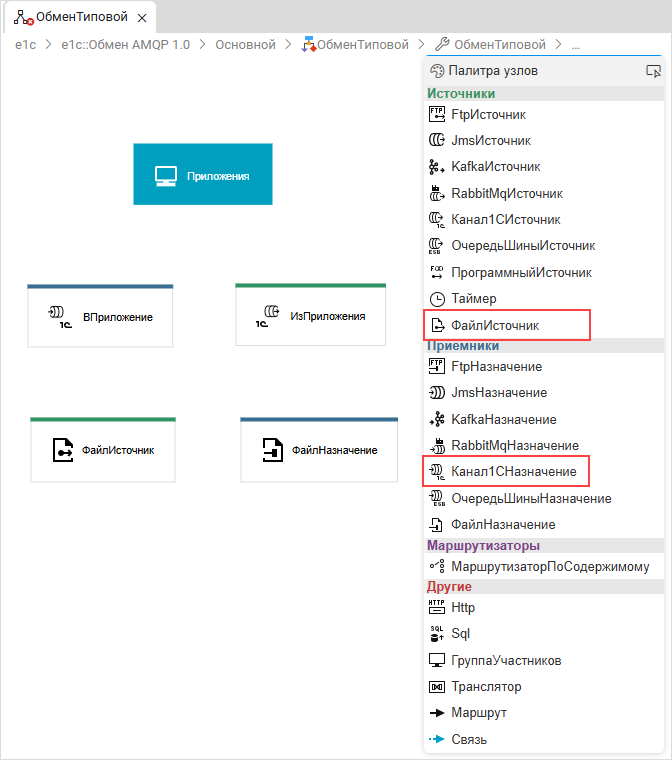Collapse the Источники palette section
Image resolution: width=672 pixels, height=760 pixels.
[461, 93]
